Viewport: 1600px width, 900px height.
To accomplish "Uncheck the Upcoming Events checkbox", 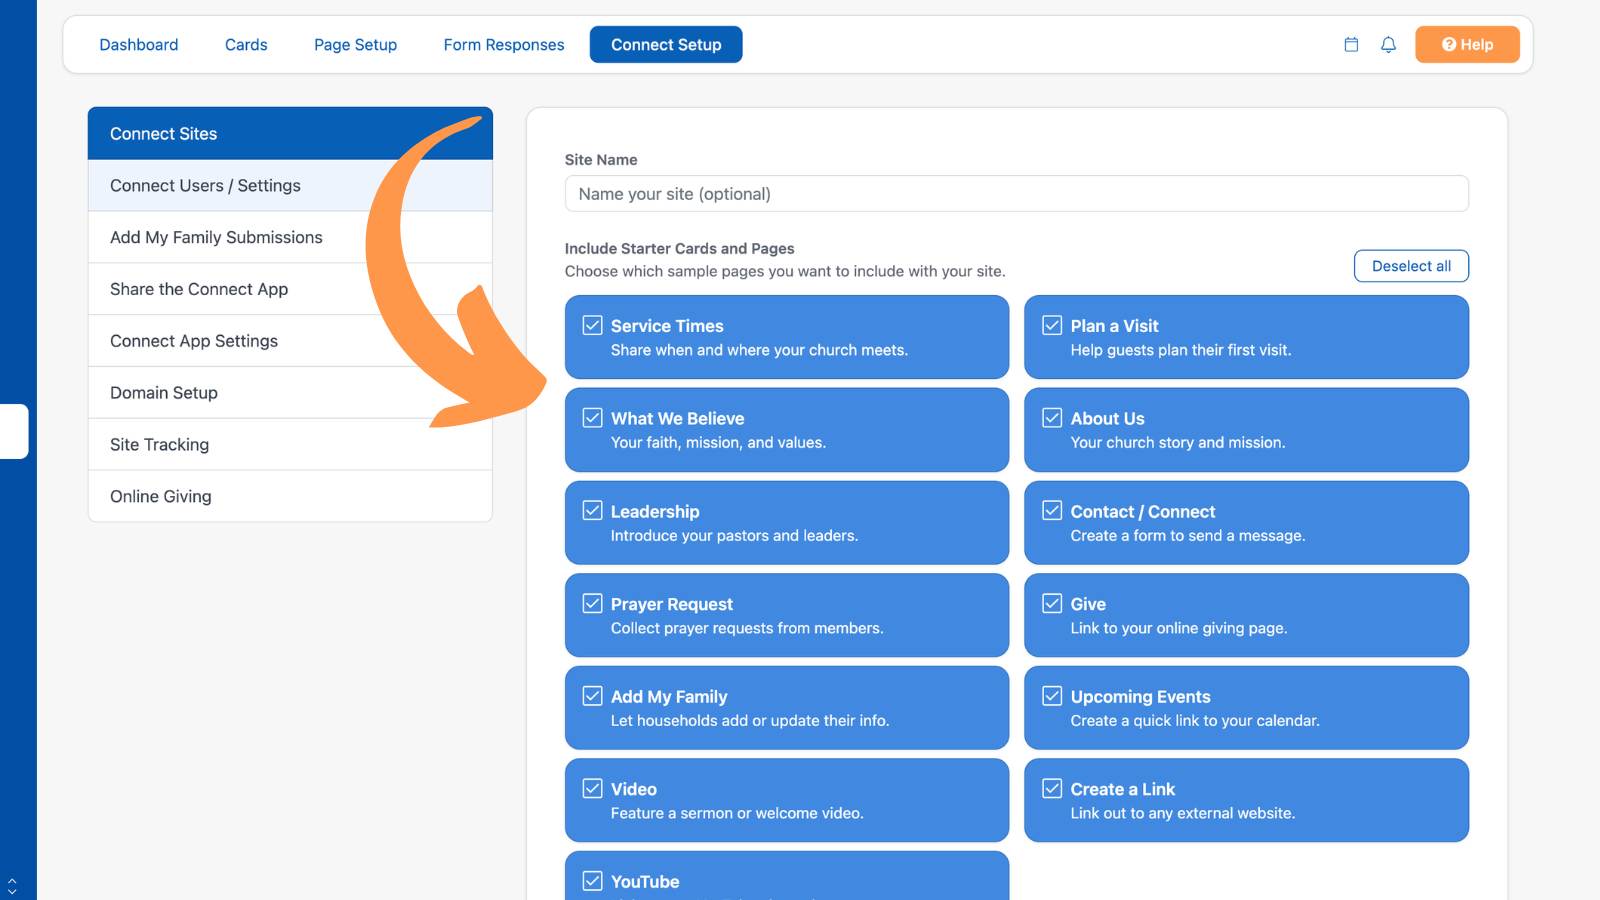I will coord(1052,696).
